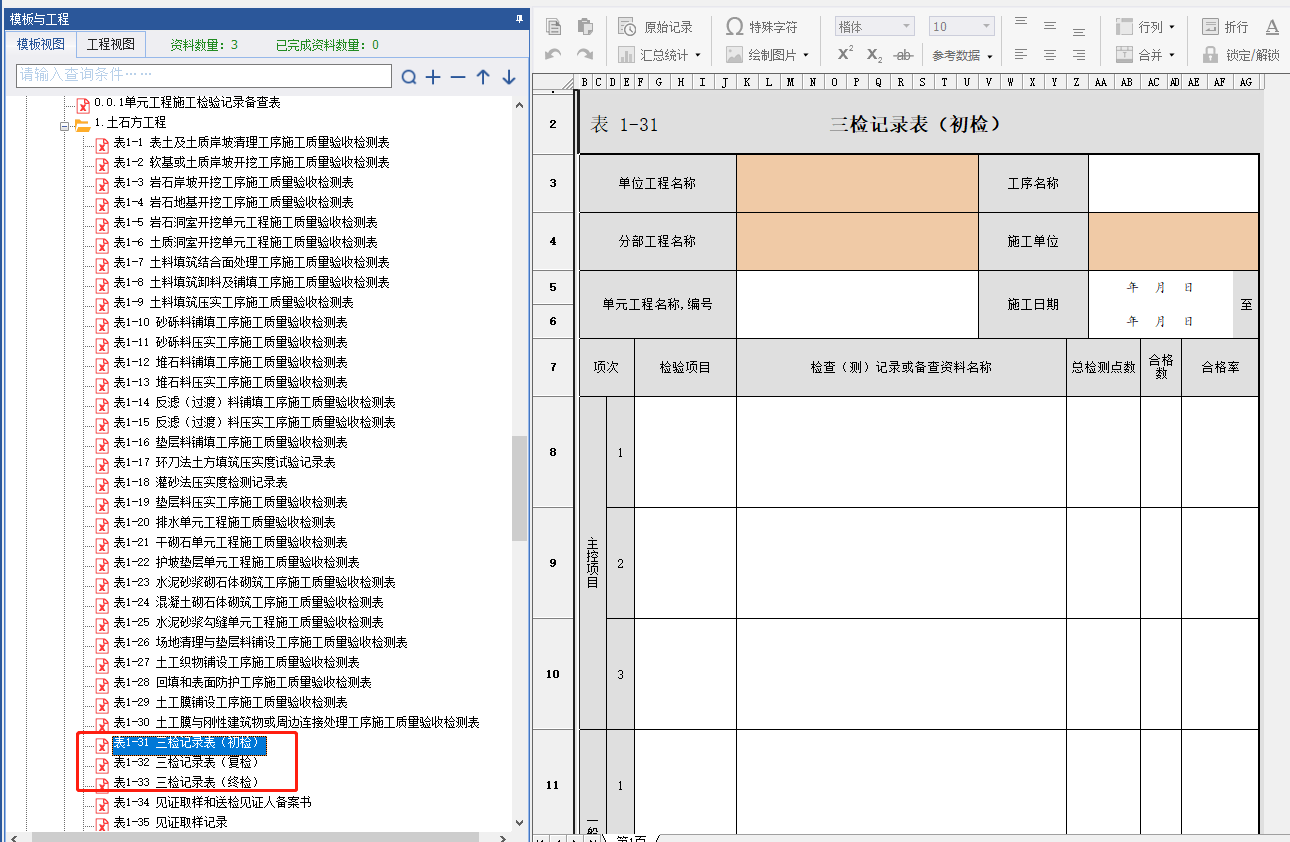Select 表1-34 见证取样和送检见证人备案书

coord(212,803)
